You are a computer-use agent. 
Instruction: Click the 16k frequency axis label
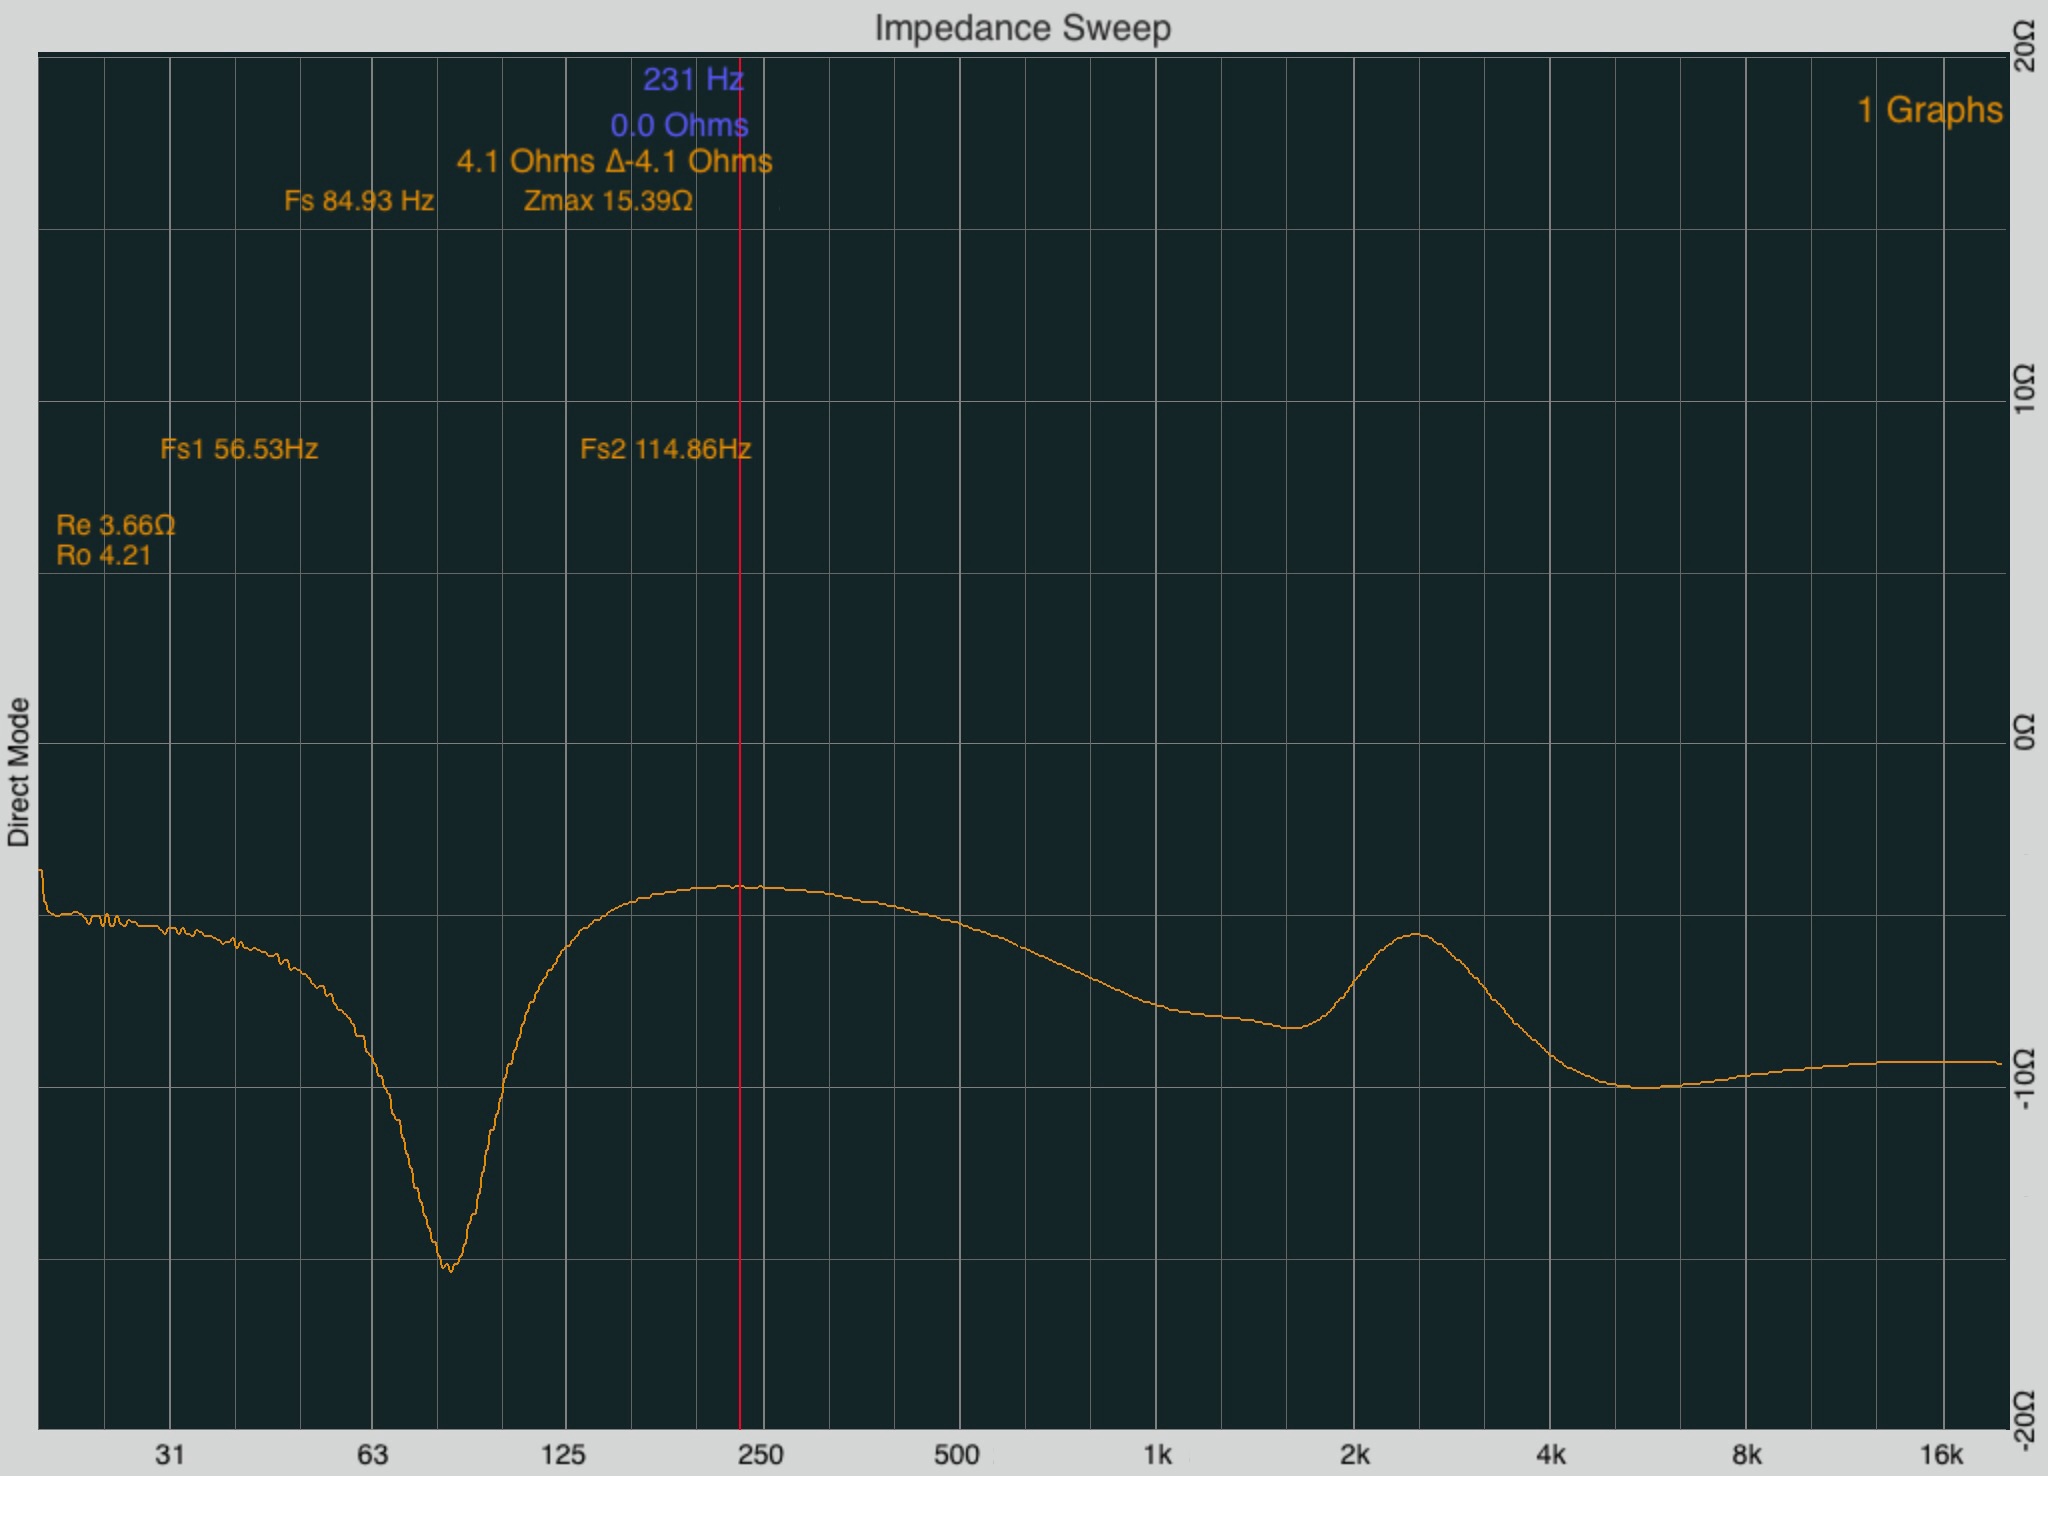pos(1941,1455)
